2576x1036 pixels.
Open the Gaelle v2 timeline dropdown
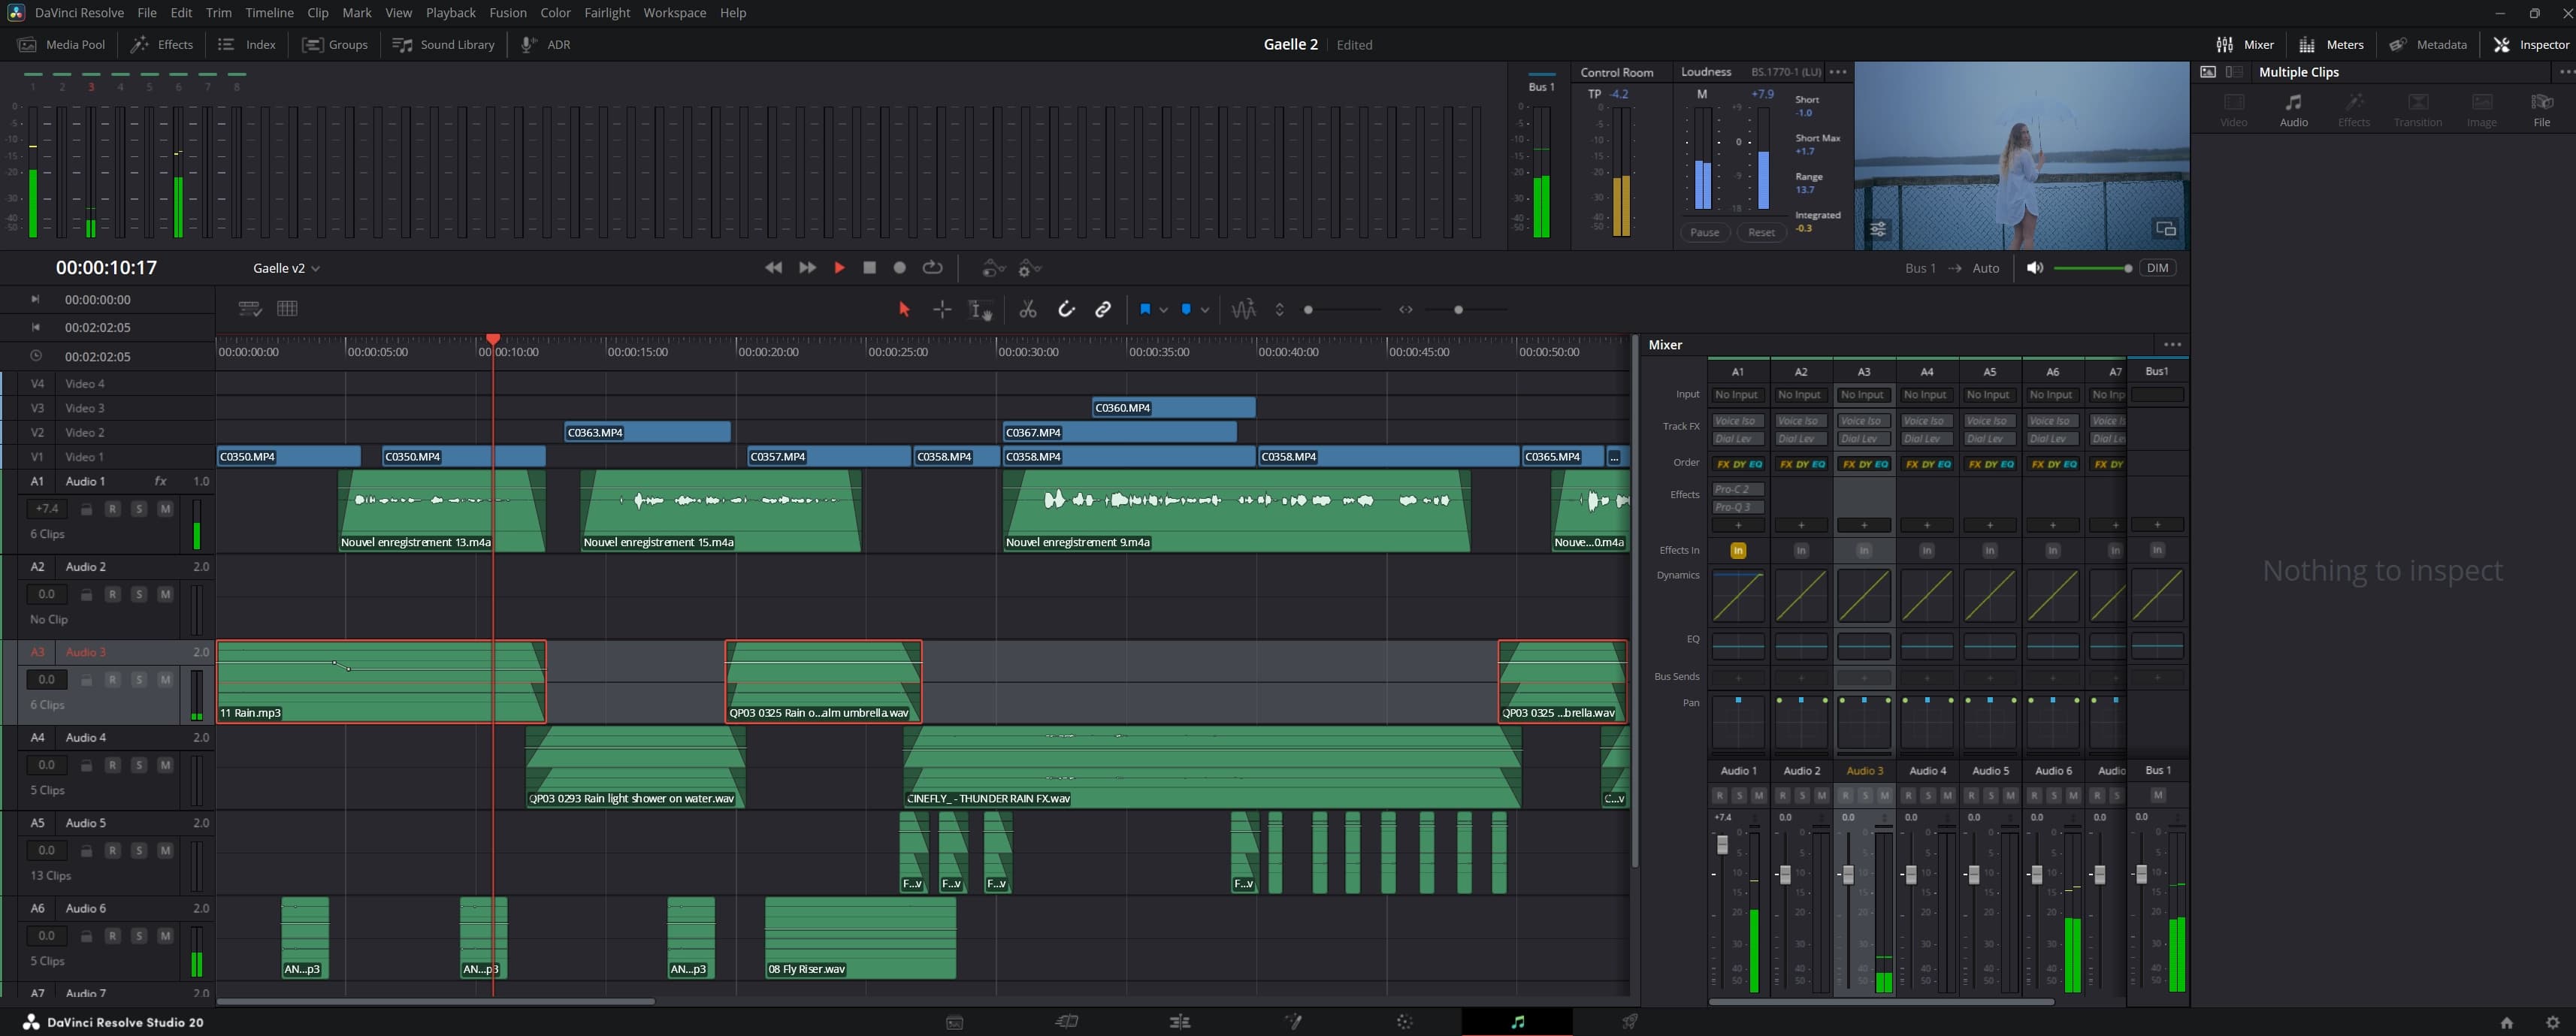pyautogui.click(x=316, y=268)
